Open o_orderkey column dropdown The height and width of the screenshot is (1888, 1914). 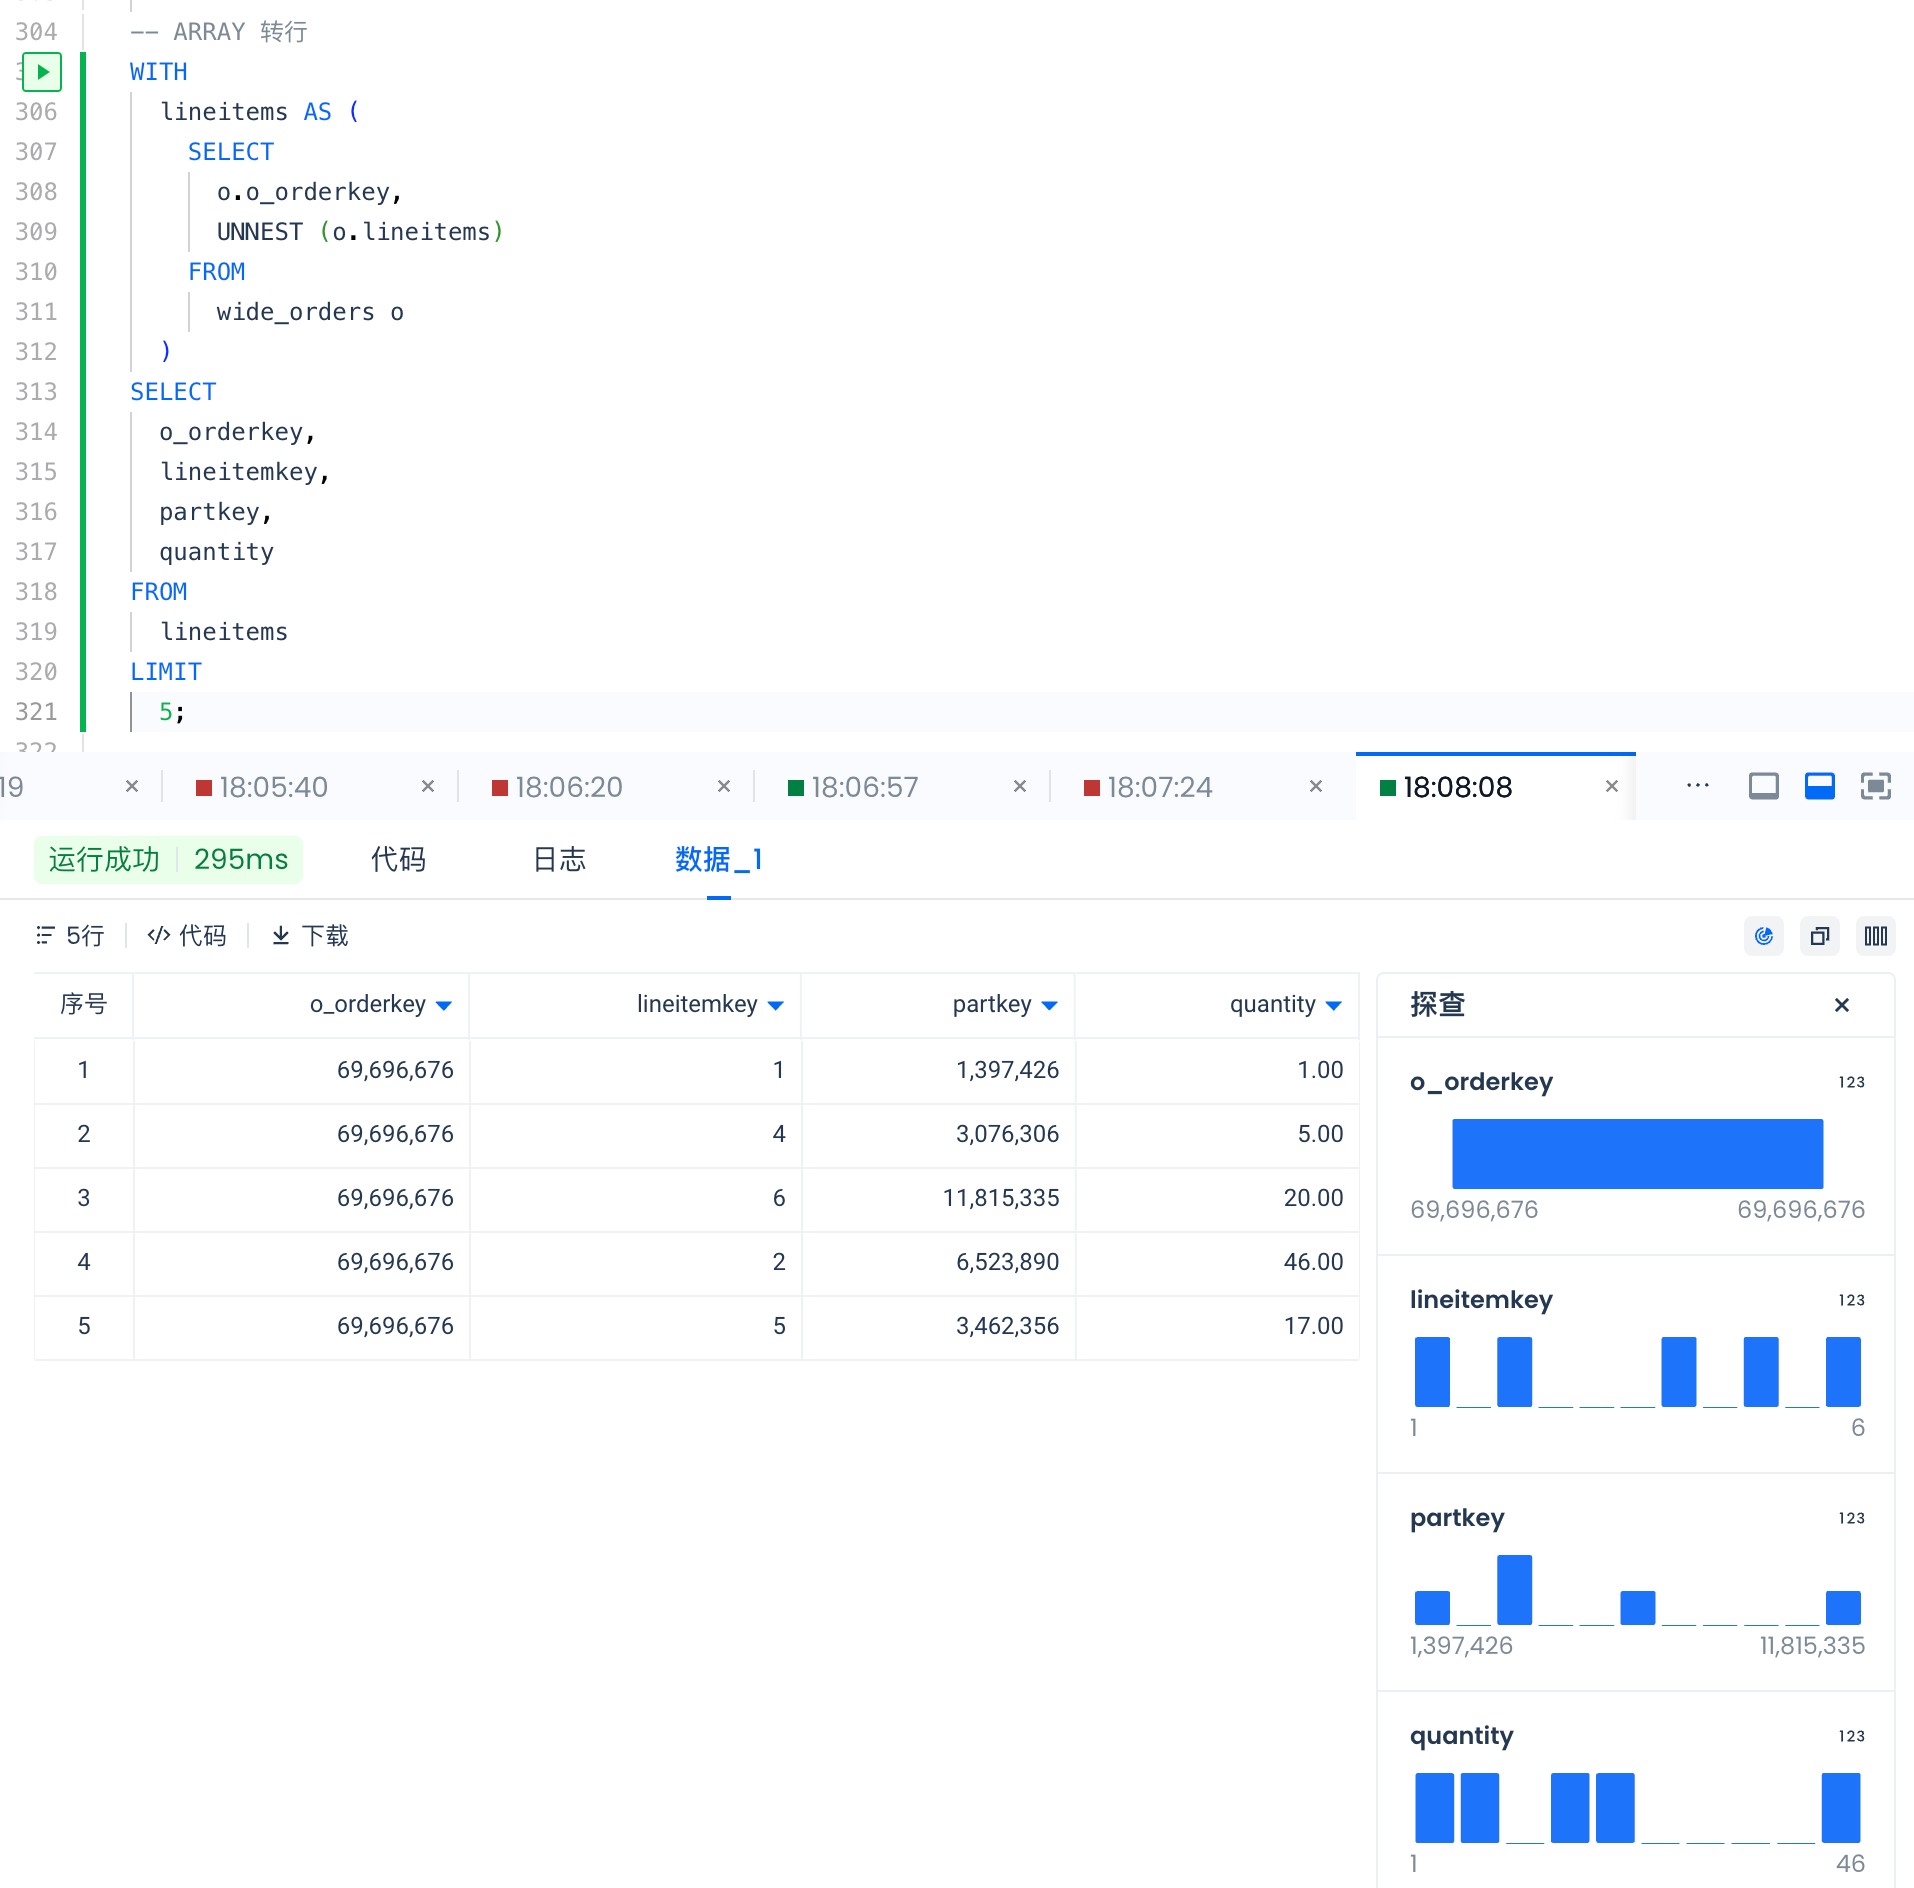point(444,1005)
